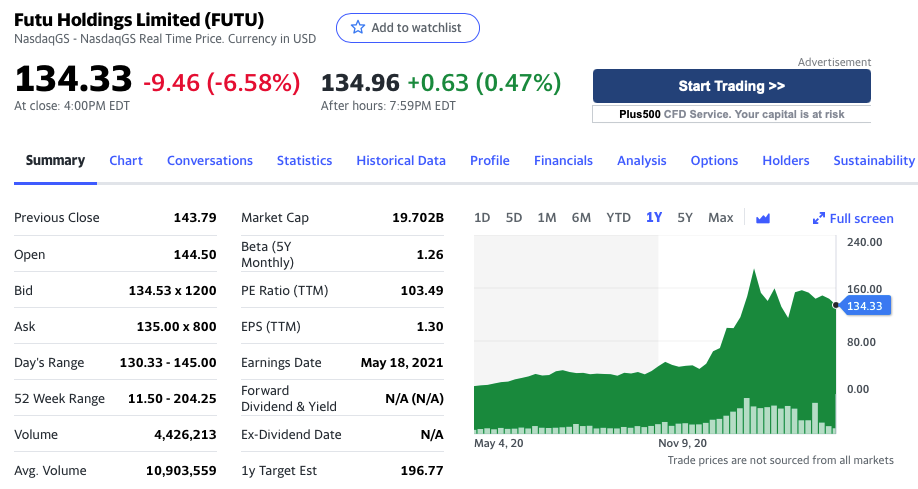Viewport: 918px width, 489px height.
Task: Click the Day's Range value 130.33 - 145.00
Action: click(168, 363)
